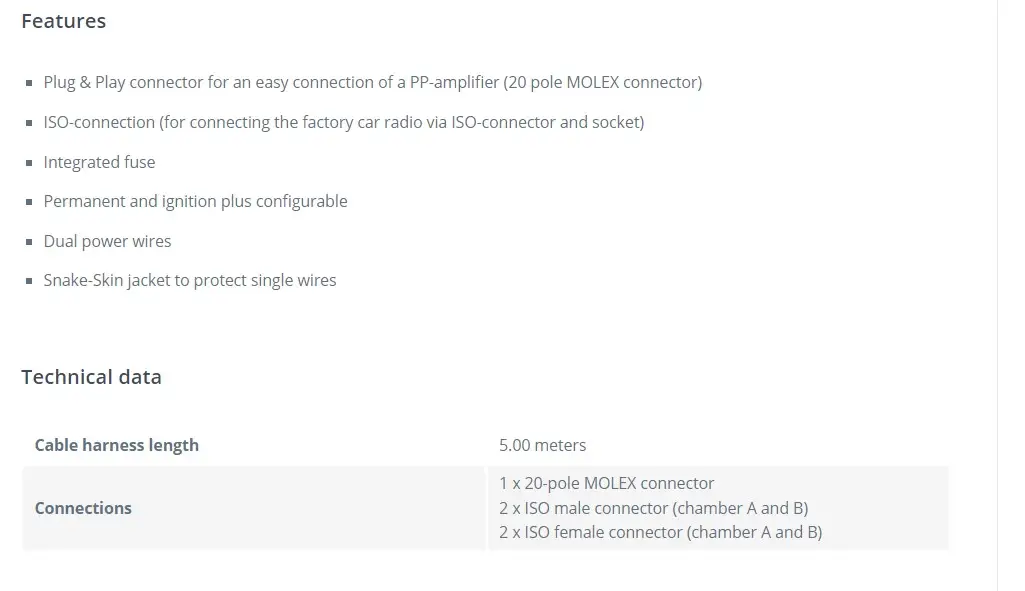The width and height of the screenshot is (1025, 591).
Task: Click the bullet beside Dual power wires
Action: tap(29, 242)
